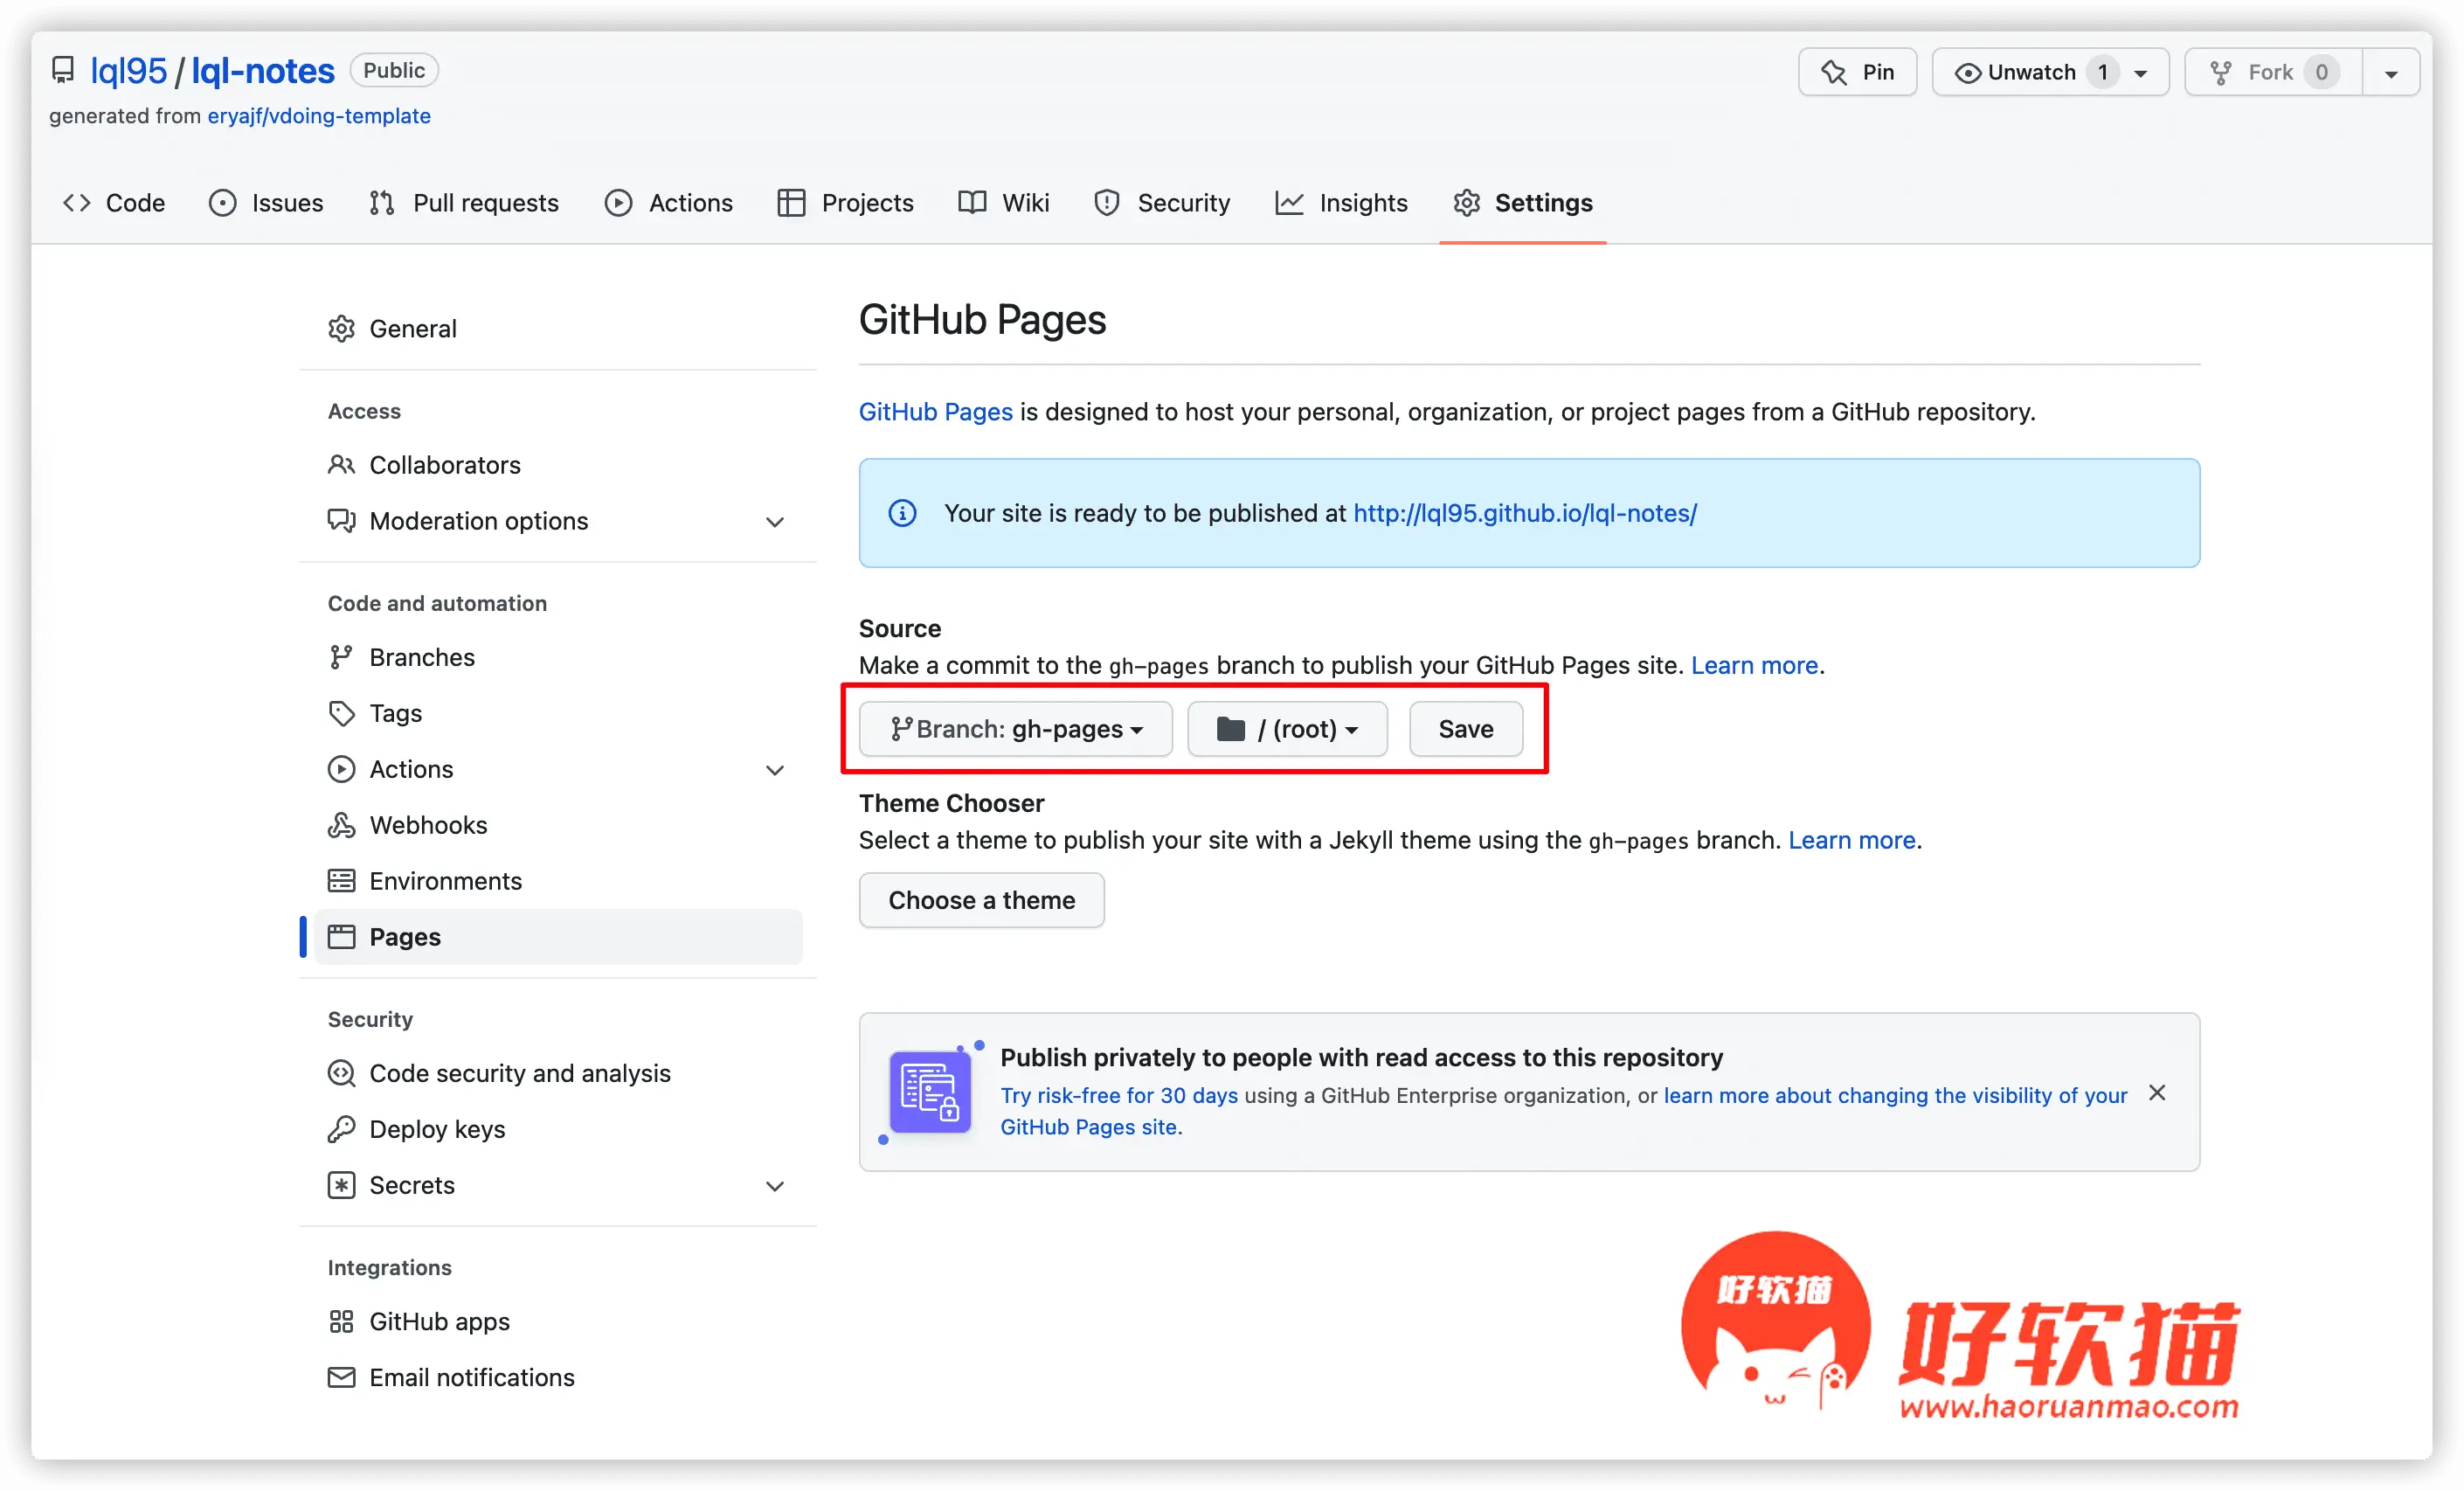Expand the sidebar Actions section chevron
Screen dimensions: 2464x1491
coord(775,769)
